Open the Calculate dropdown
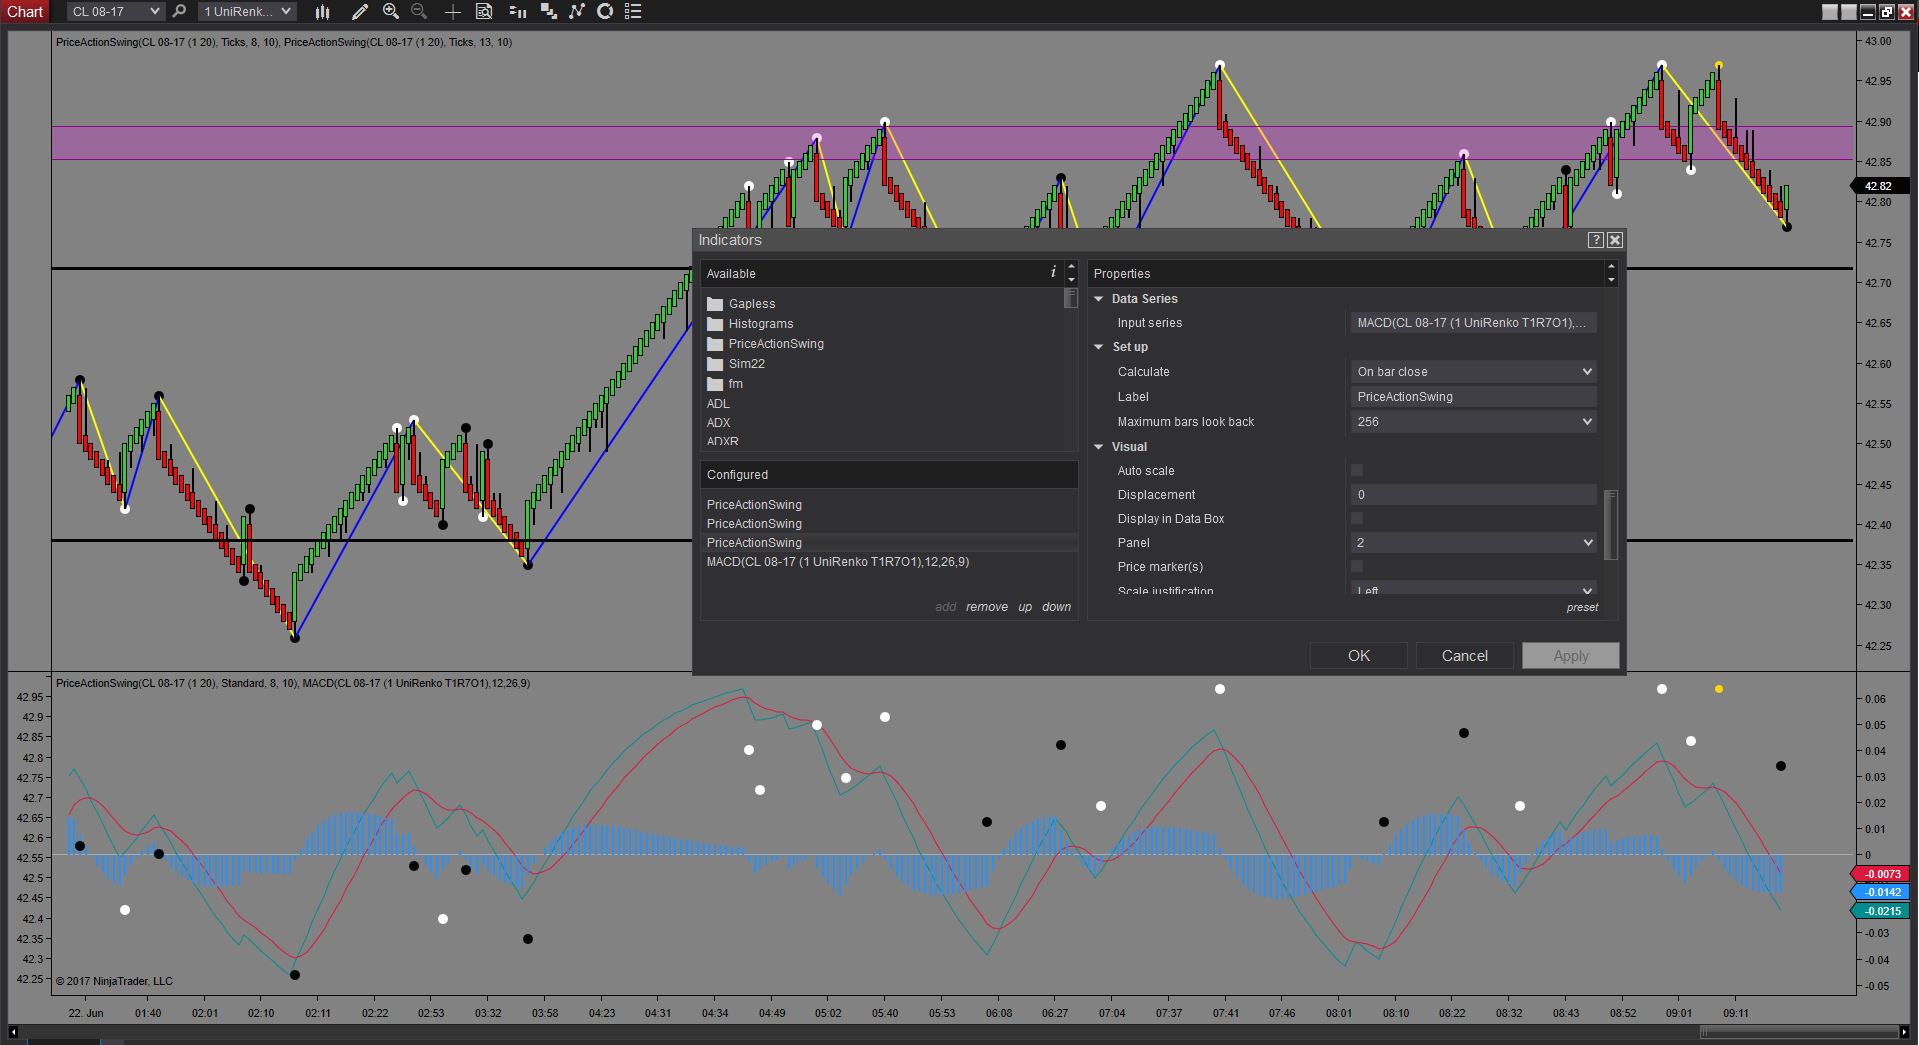Screen dimensions: 1919x1045 [1473, 372]
